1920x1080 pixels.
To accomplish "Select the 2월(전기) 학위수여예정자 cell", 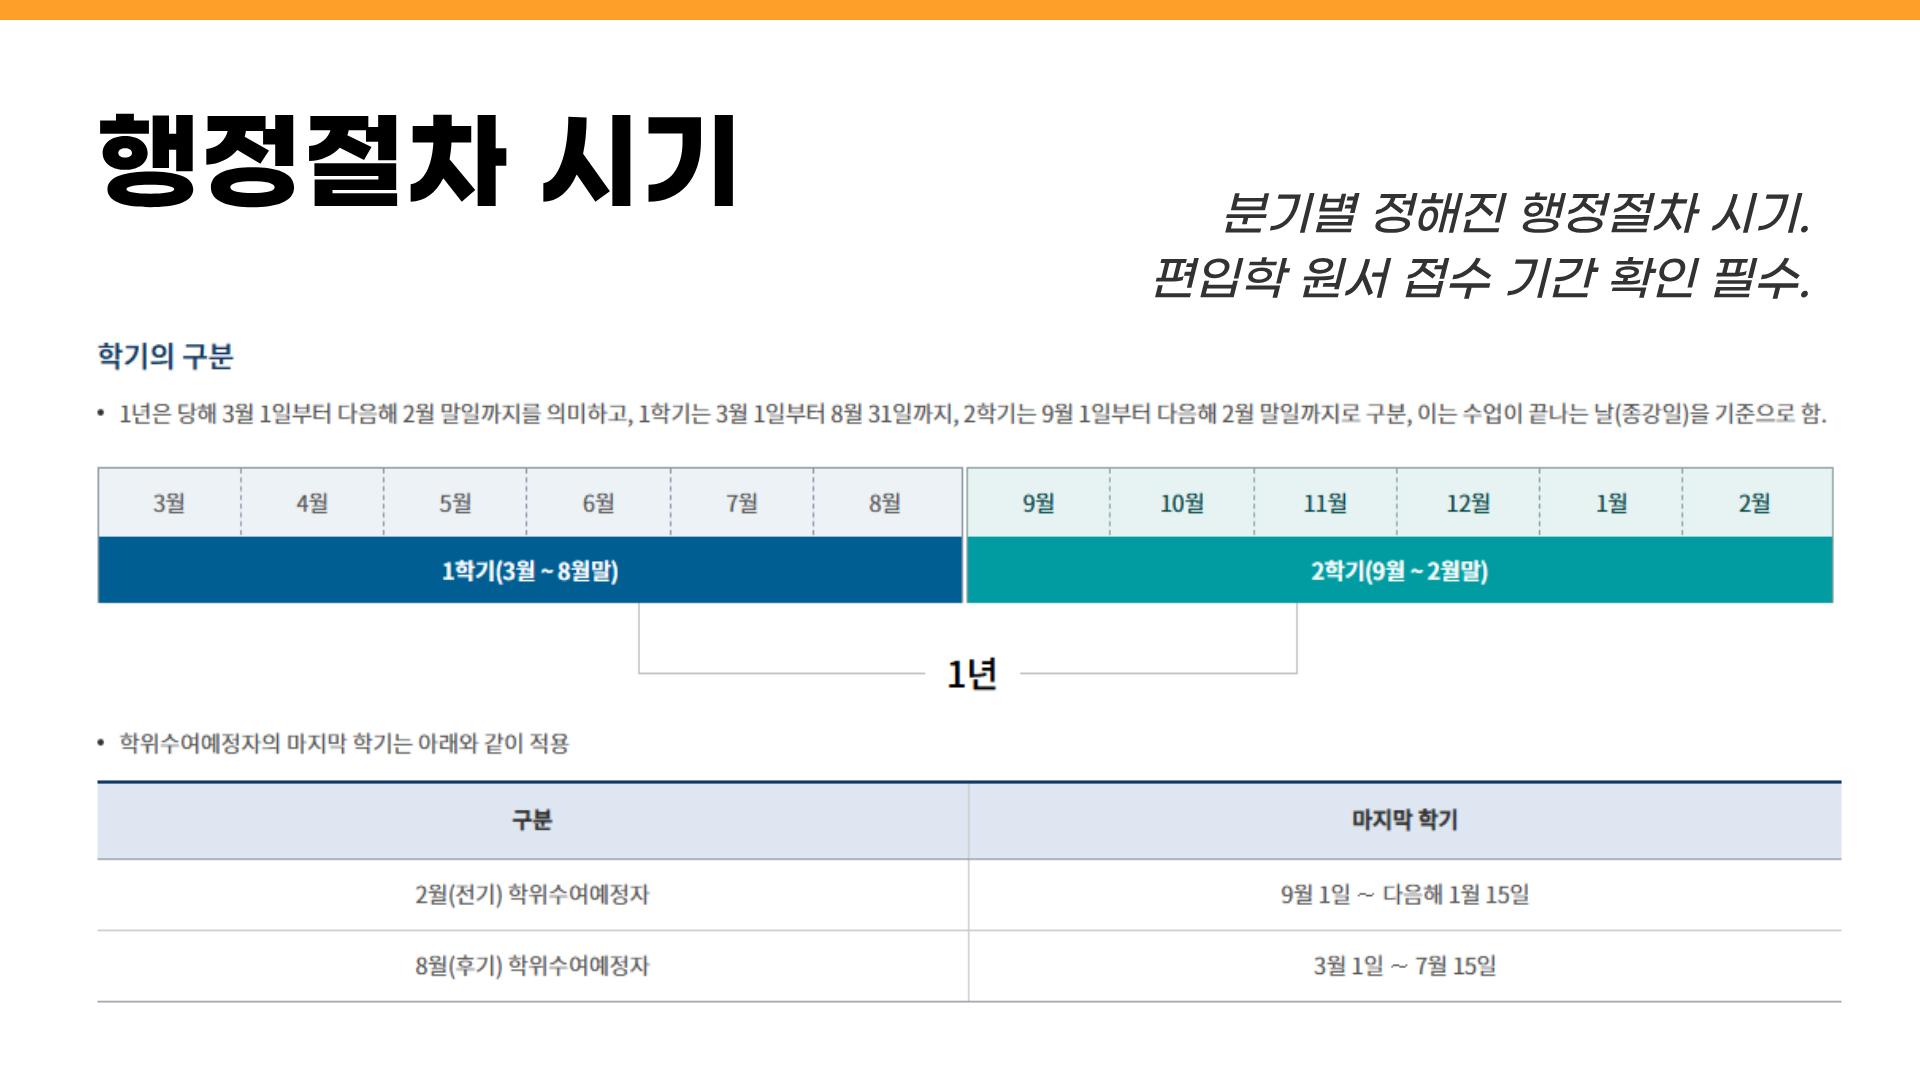I will click(532, 895).
